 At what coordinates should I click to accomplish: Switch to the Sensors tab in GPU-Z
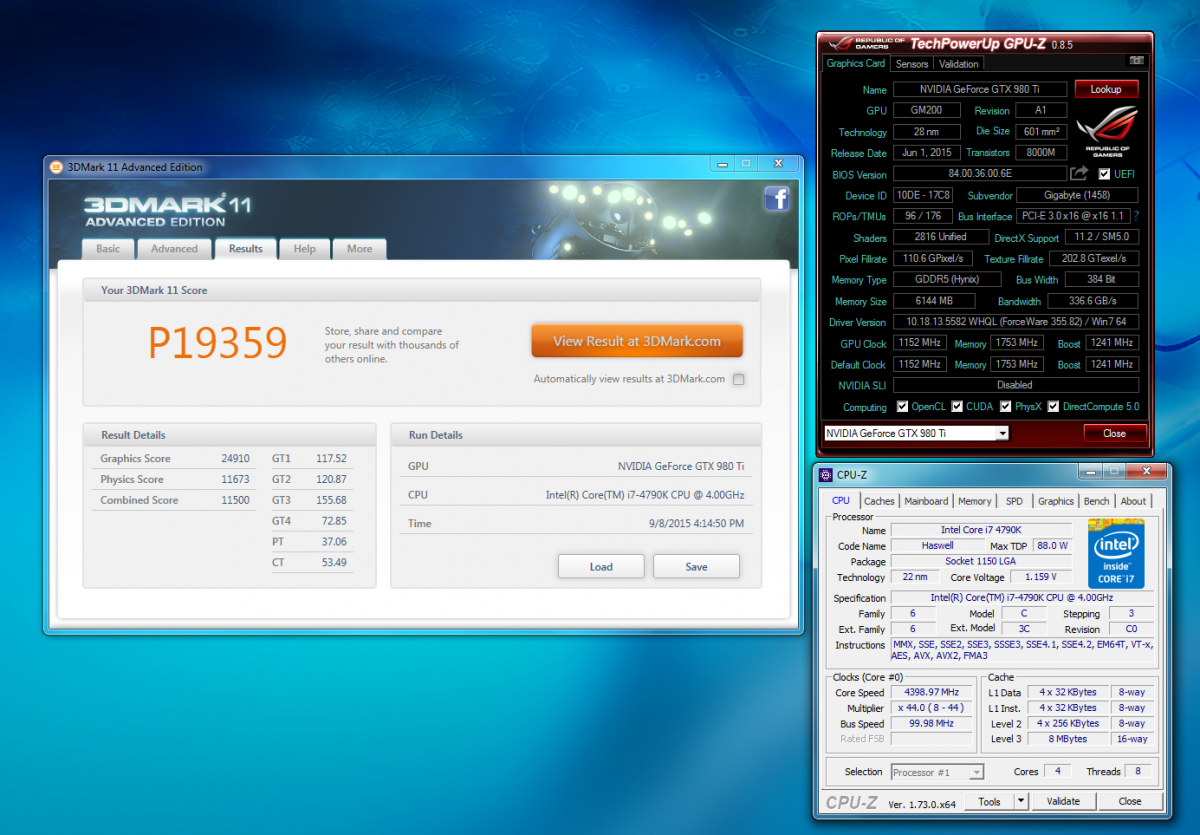coord(912,64)
